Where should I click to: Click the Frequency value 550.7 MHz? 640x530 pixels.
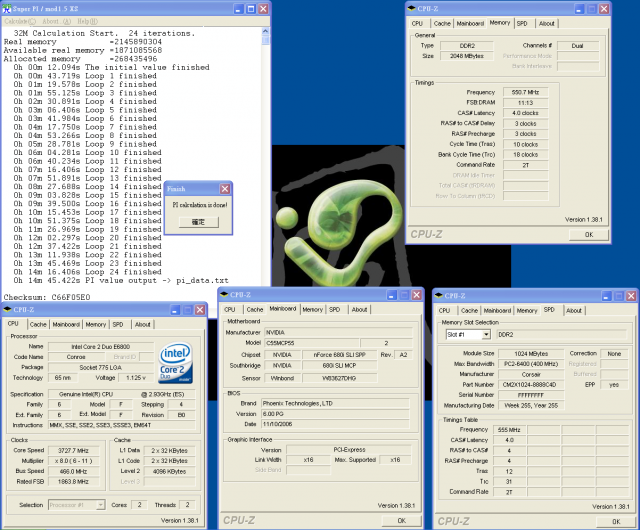[525, 92]
